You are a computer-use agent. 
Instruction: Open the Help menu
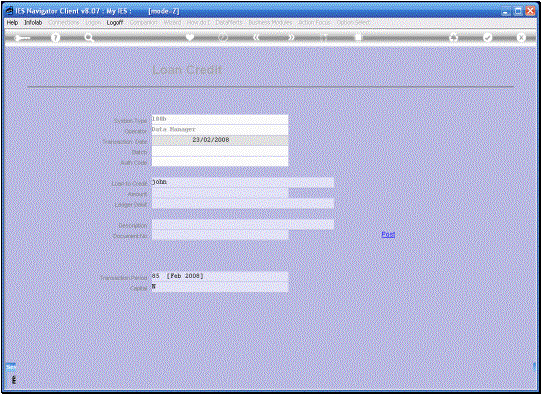click(x=12, y=22)
